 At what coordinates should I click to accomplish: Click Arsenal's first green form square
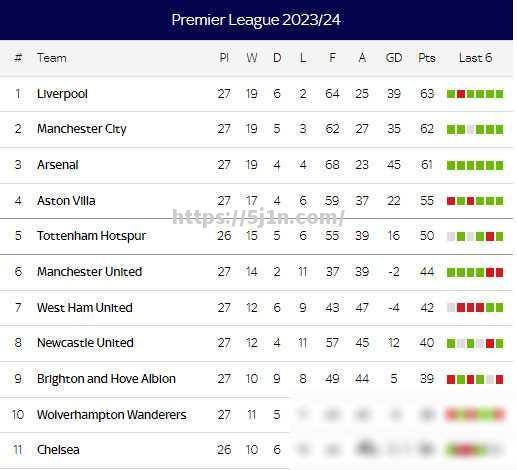(x=451, y=165)
